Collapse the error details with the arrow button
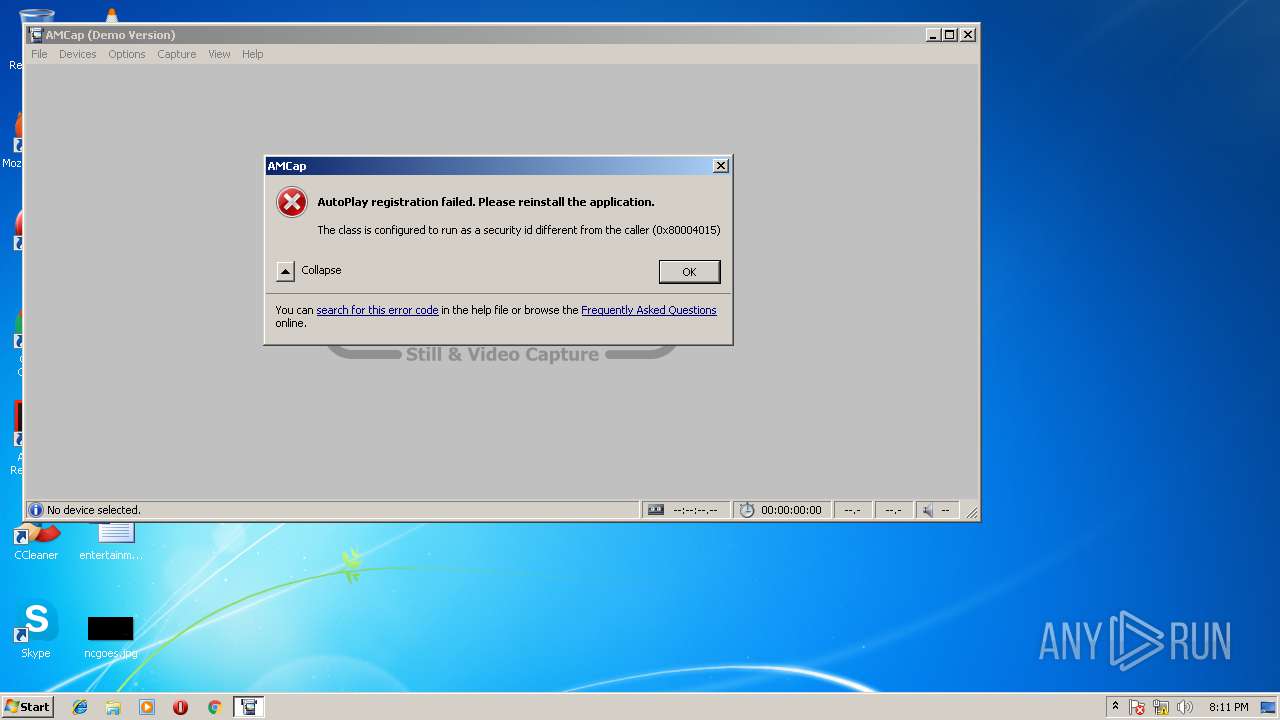This screenshot has height=720, width=1280. tap(286, 271)
